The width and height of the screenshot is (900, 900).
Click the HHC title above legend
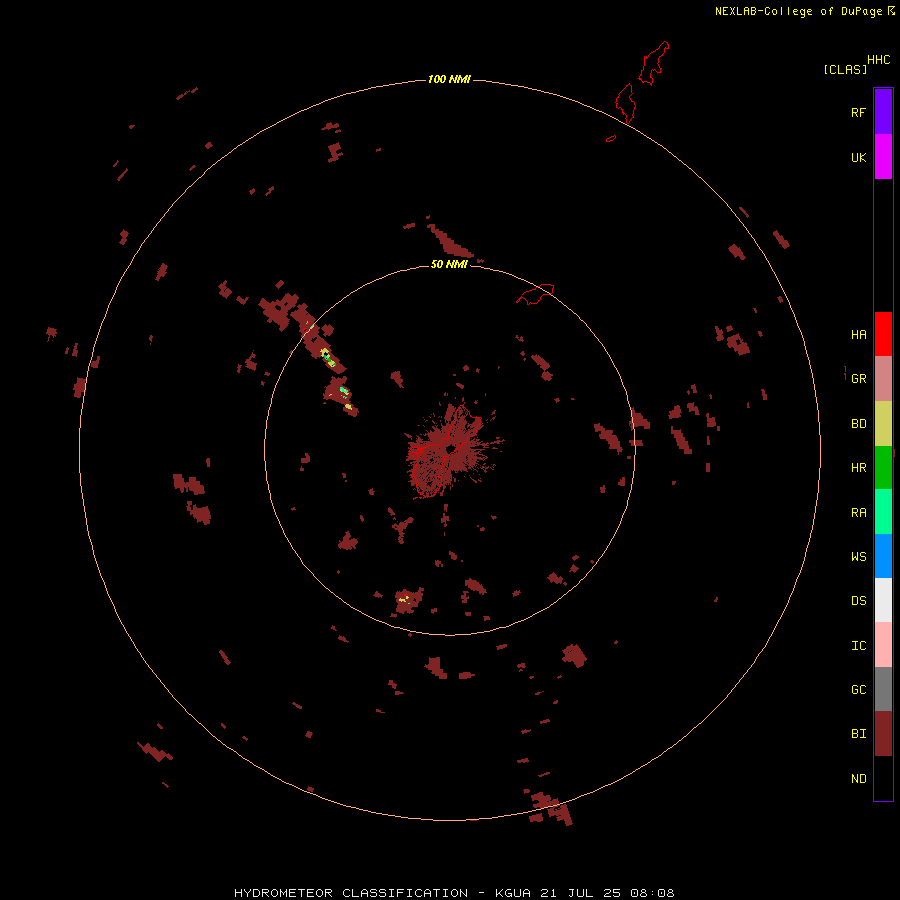[x=879, y=60]
